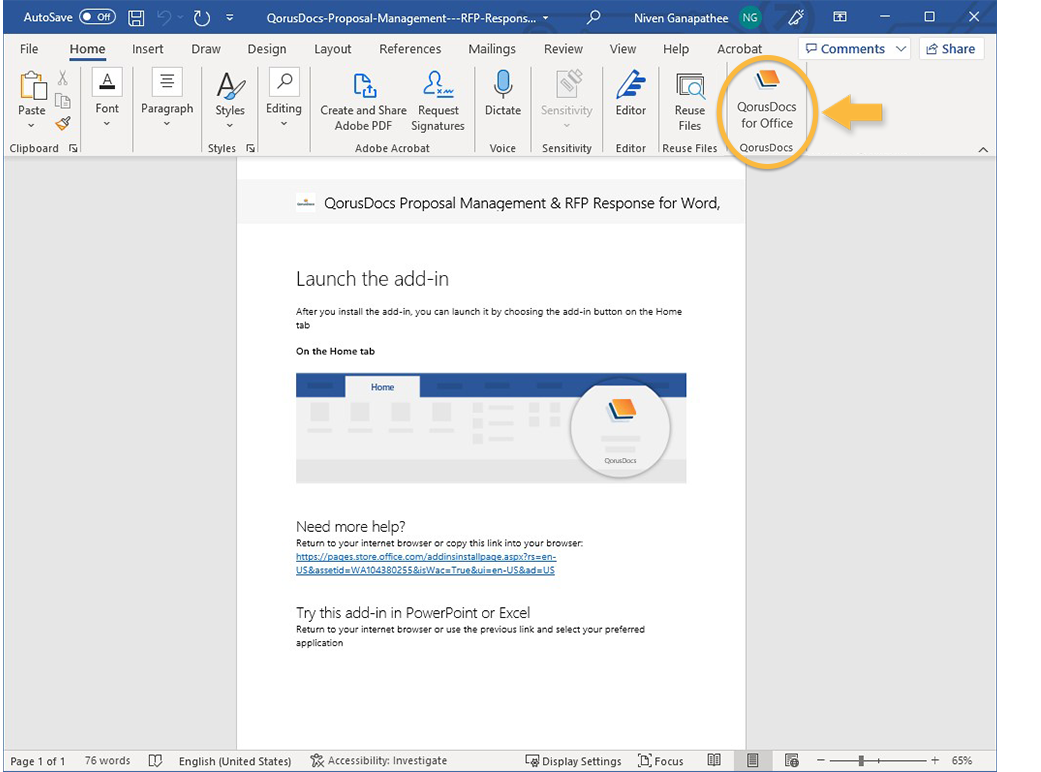
Task: Open Ribbon Display Options icon
Action: click(x=840, y=17)
